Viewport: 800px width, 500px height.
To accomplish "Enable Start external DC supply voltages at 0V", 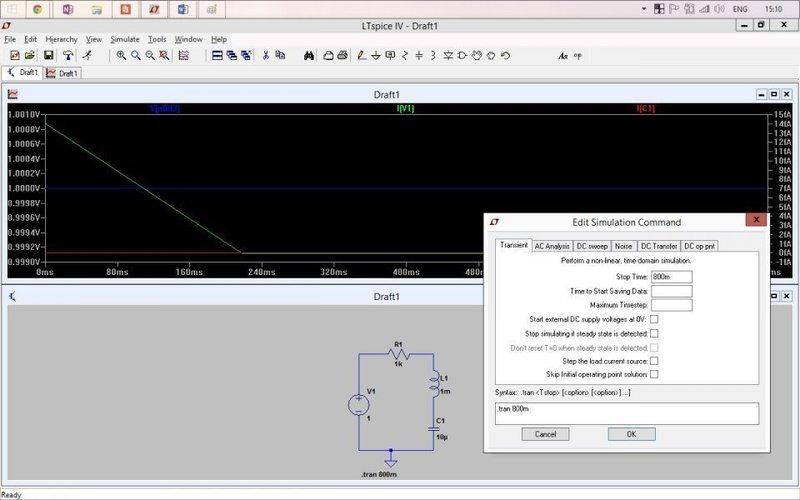I will 654,319.
